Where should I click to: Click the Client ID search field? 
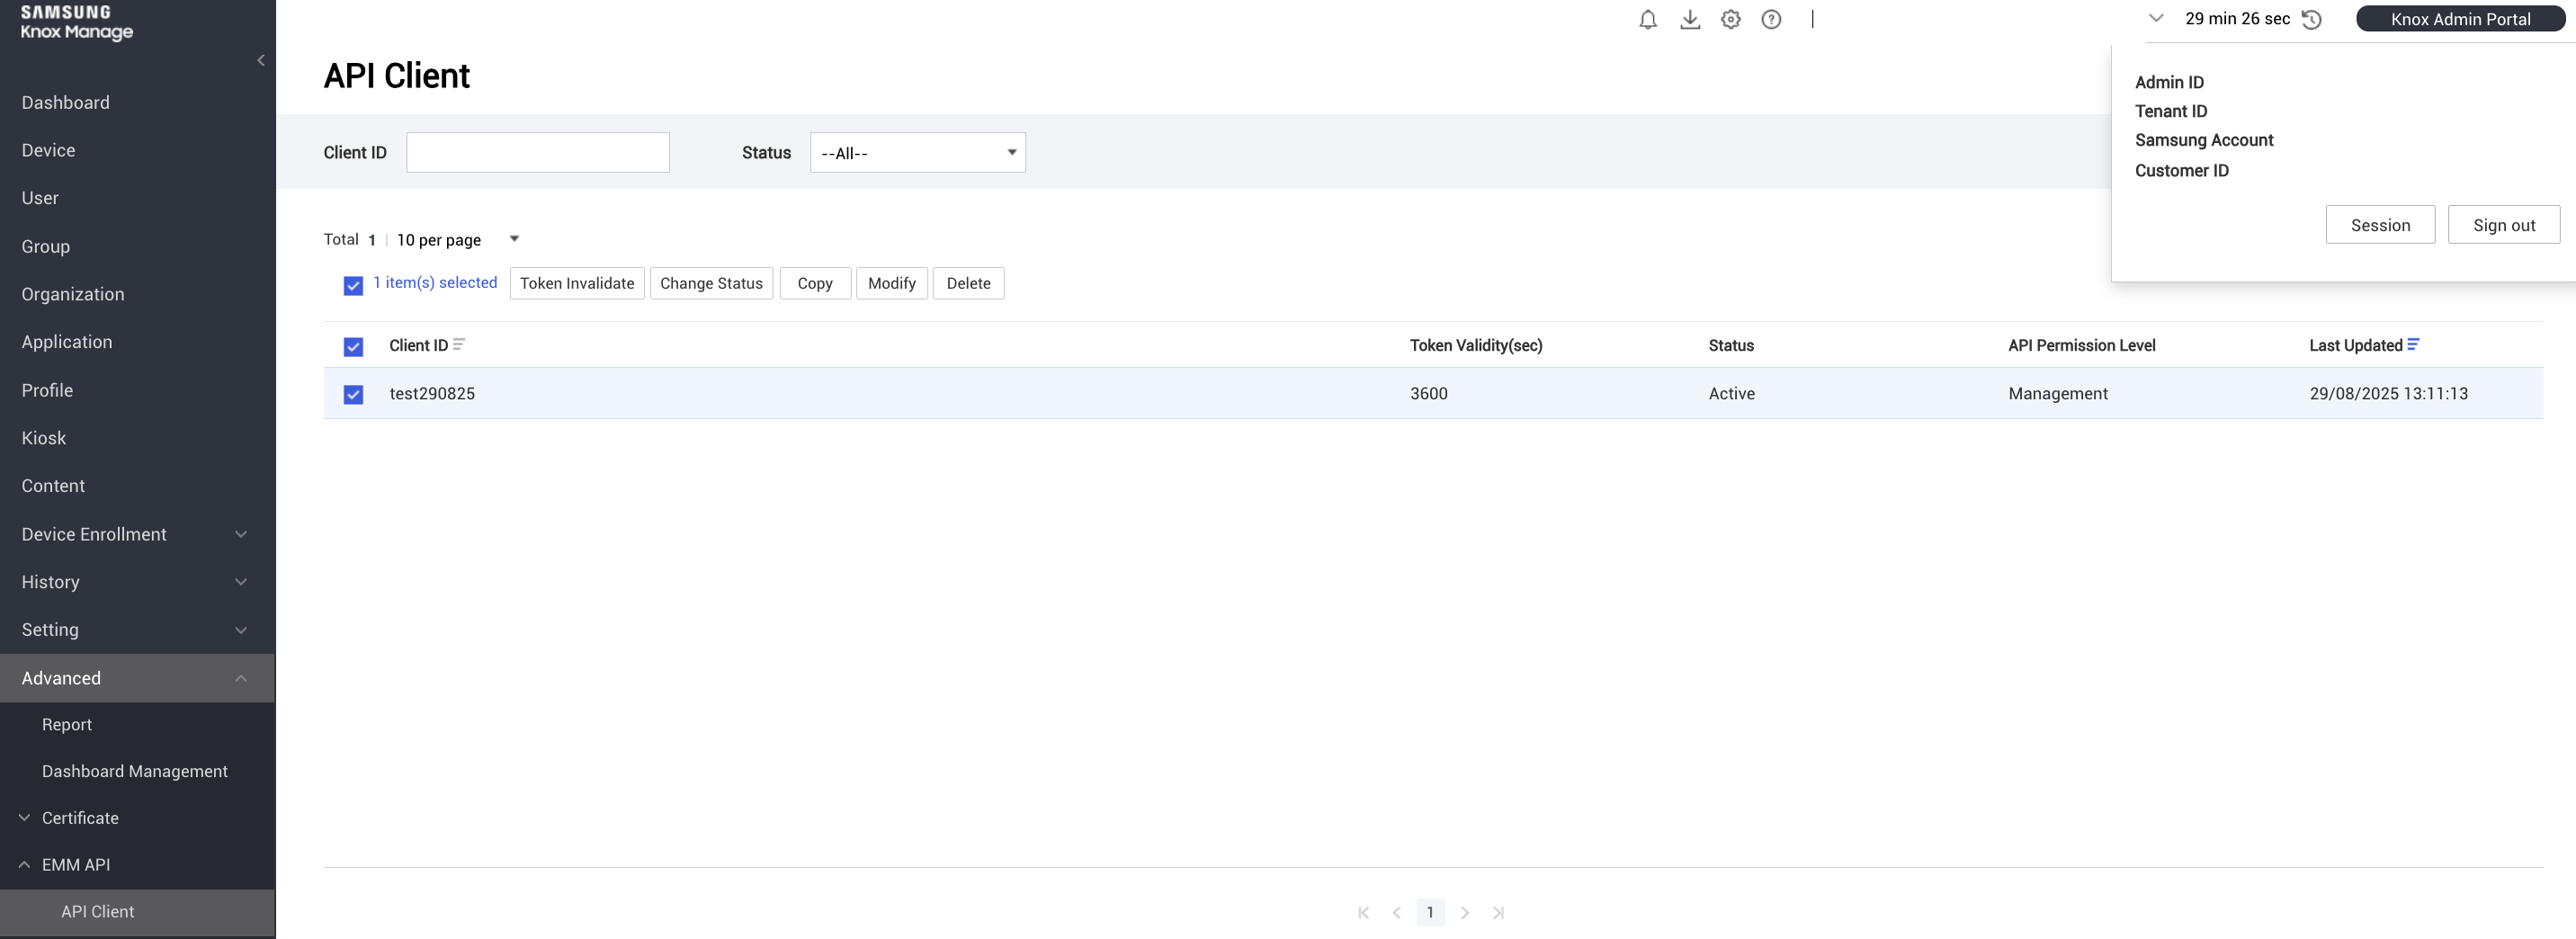[x=537, y=153]
